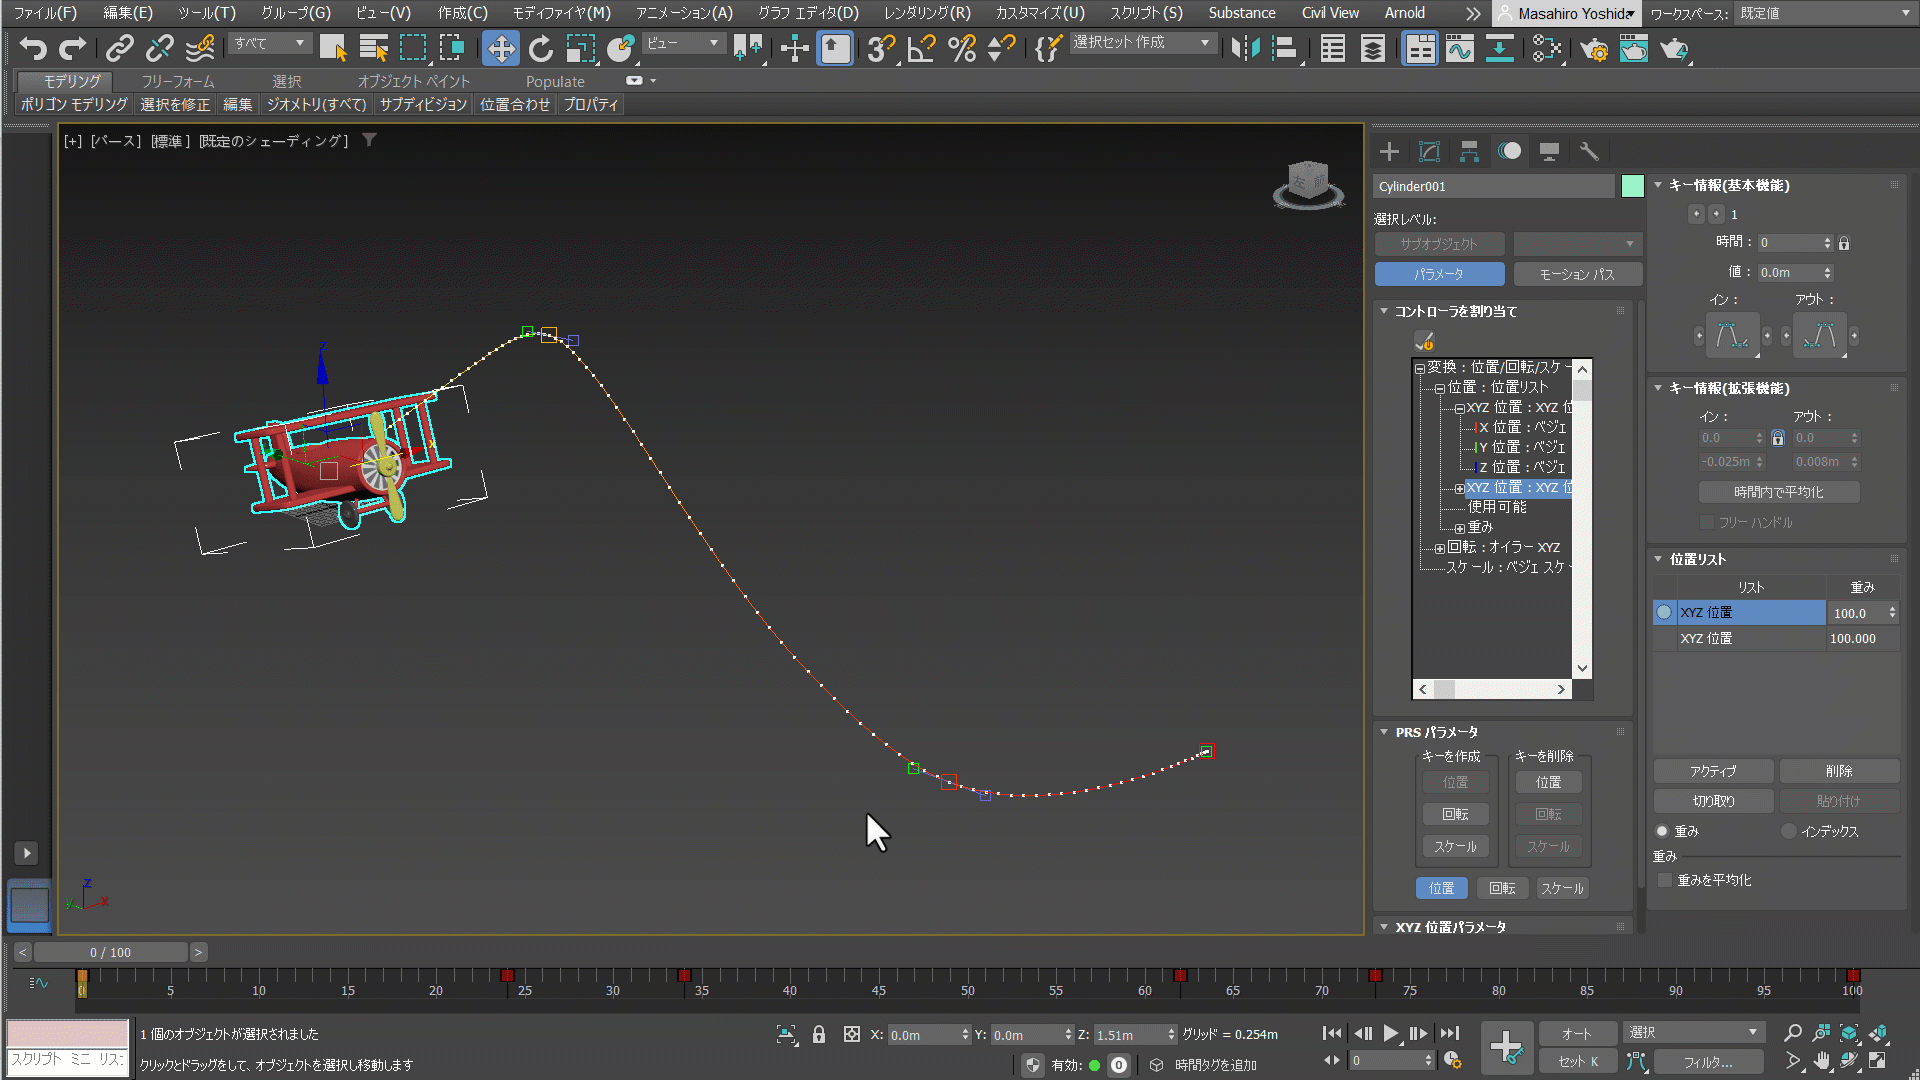Open the アニメーション(A) menu
This screenshot has width=1920, height=1080.
[684, 13]
